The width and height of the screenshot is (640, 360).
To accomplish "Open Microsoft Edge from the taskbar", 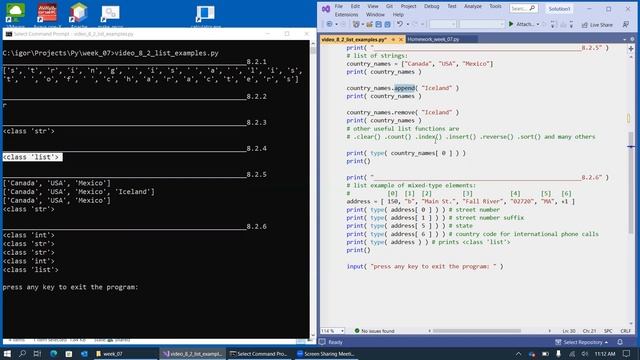I will (53, 353).
